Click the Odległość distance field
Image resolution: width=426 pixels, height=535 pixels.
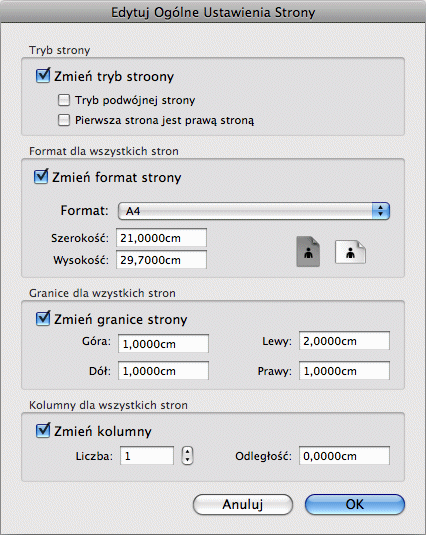tap(344, 456)
